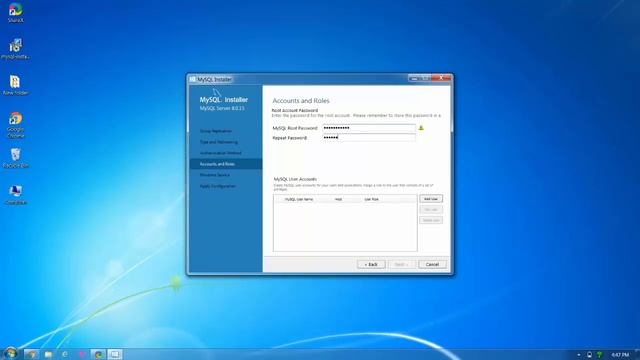Screen dimensions: 640x360
Task: Click the Add User button
Action: 431,199
